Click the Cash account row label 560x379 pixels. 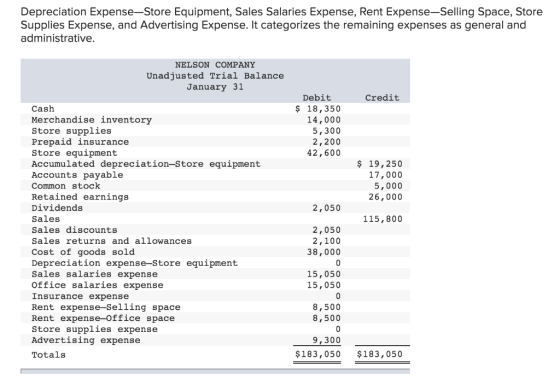[x=43, y=109]
